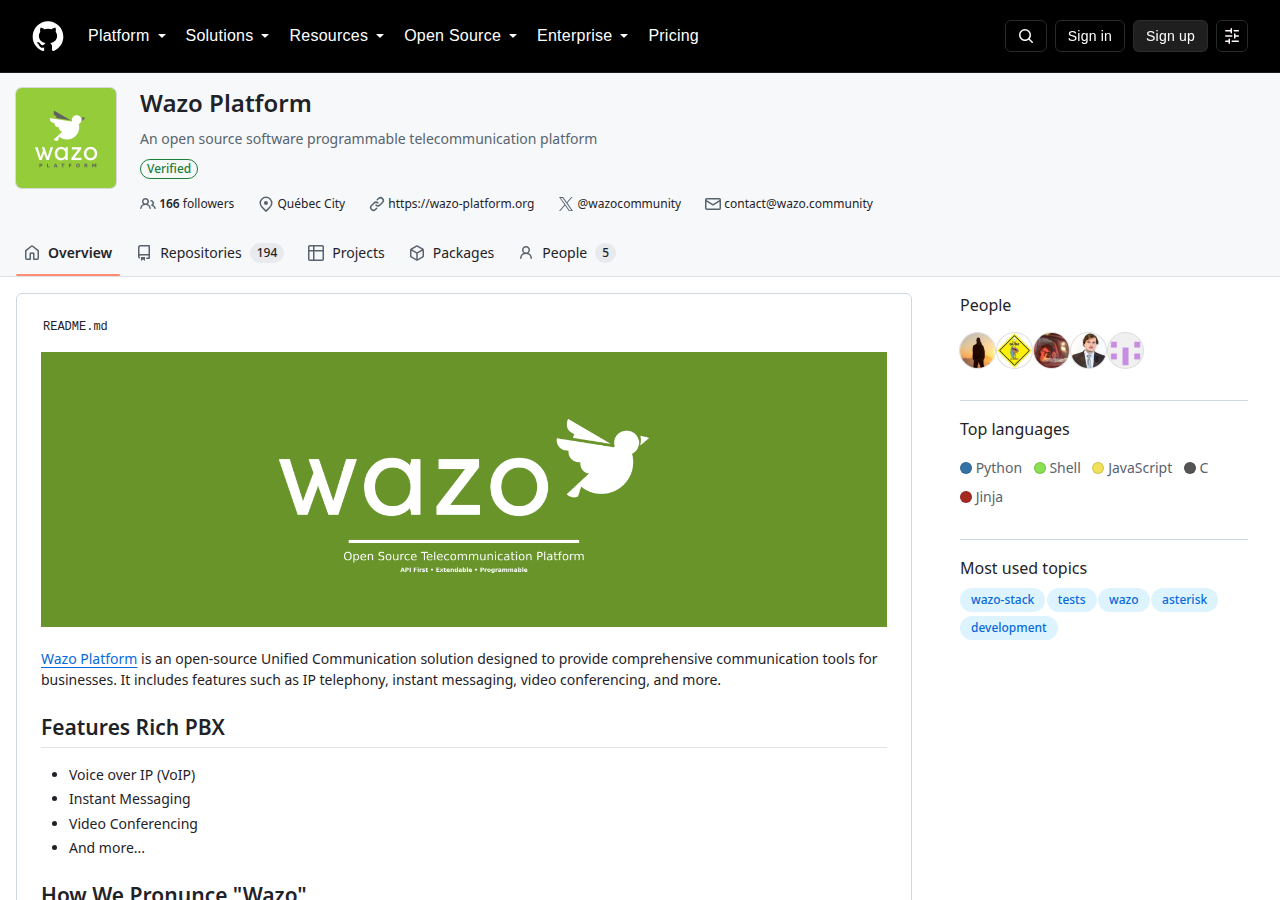
Task: Click the Python language entry
Action: 991,468
